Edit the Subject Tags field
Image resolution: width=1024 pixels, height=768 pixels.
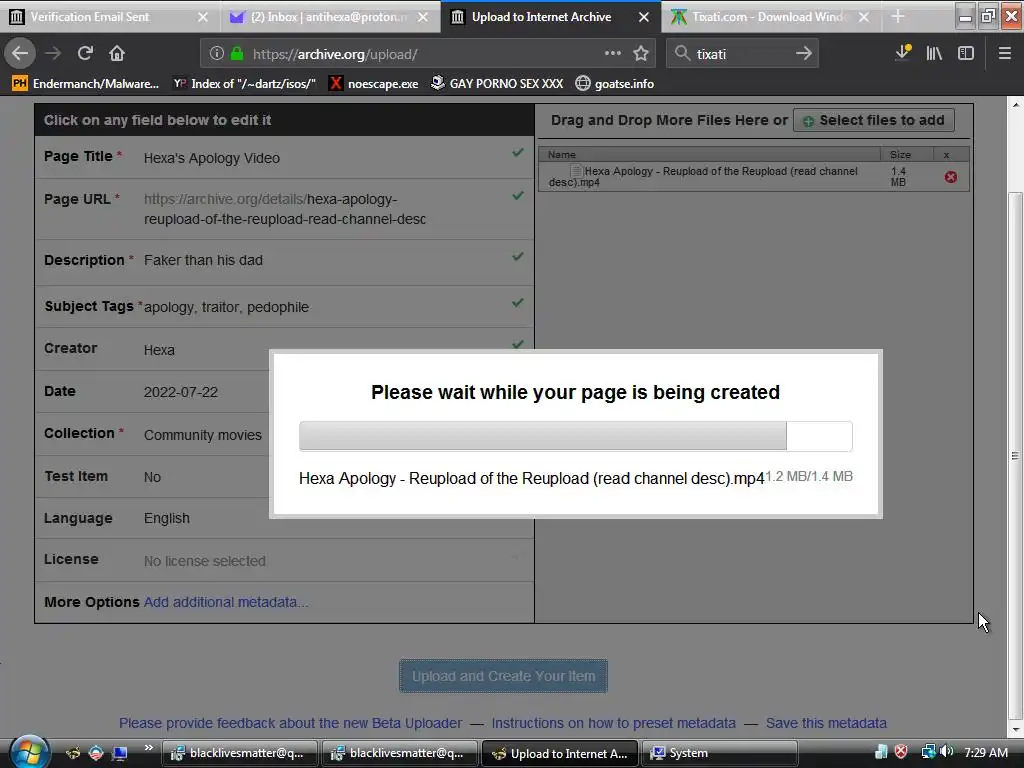(x=226, y=307)
